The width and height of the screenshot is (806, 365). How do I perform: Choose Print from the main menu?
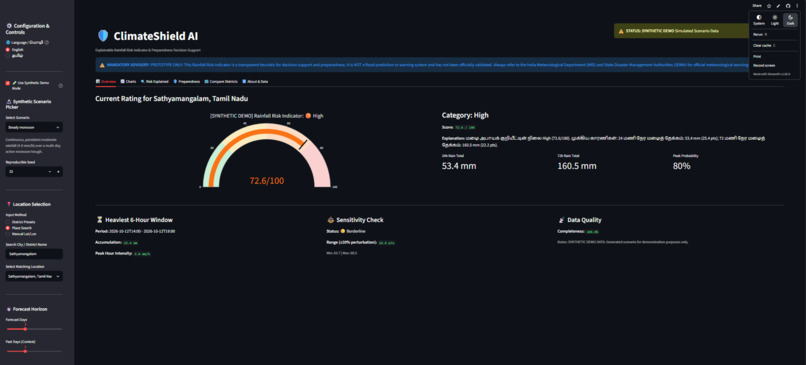point(774,57)
